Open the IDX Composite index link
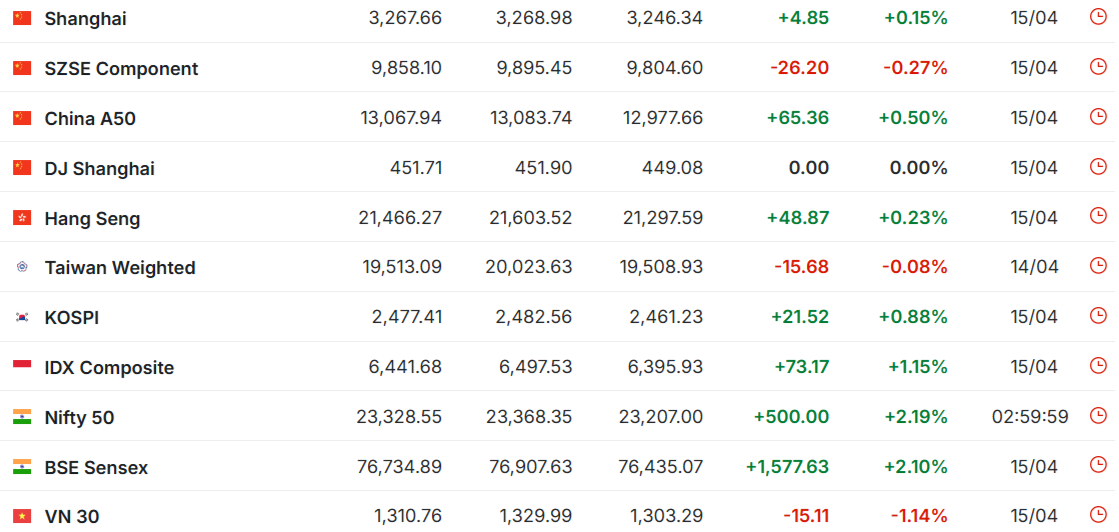The image size is (1119, 532). tap(109, 368)
